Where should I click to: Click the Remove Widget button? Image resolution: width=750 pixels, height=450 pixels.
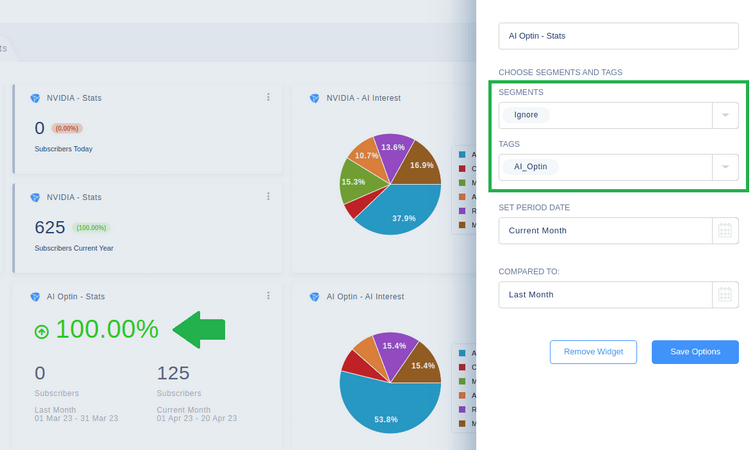tap(593, 352)
